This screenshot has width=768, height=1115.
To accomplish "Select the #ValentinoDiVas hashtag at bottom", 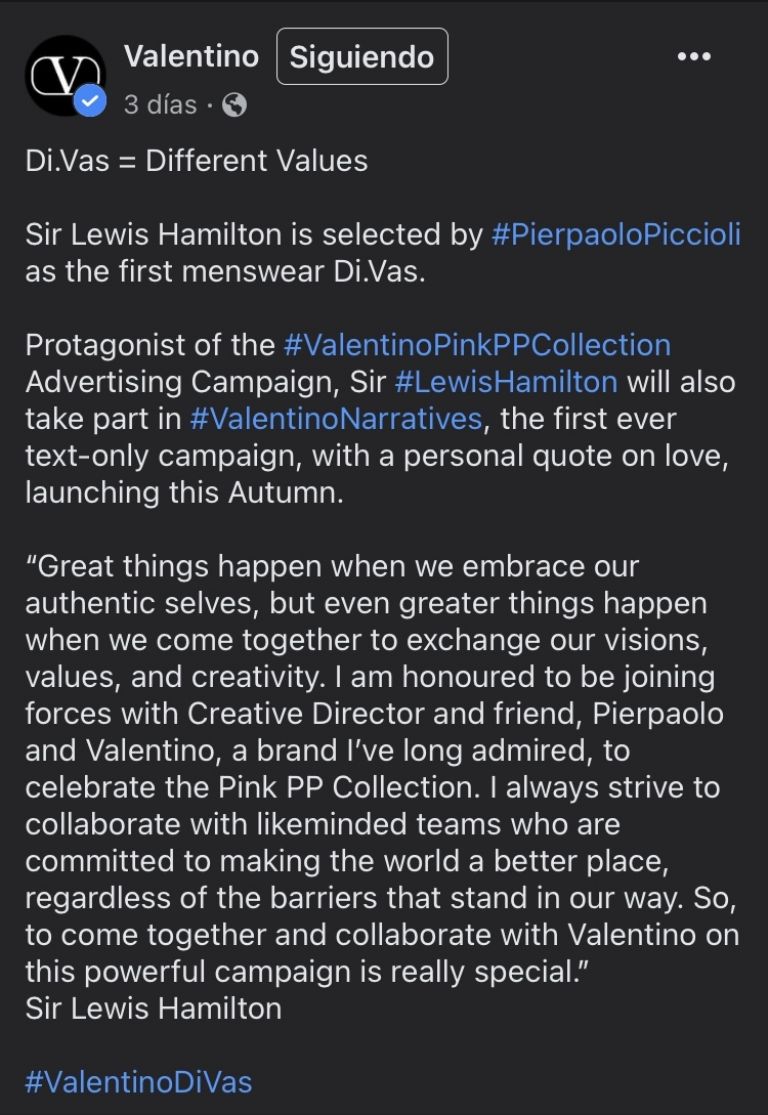I will point(138,1081).
